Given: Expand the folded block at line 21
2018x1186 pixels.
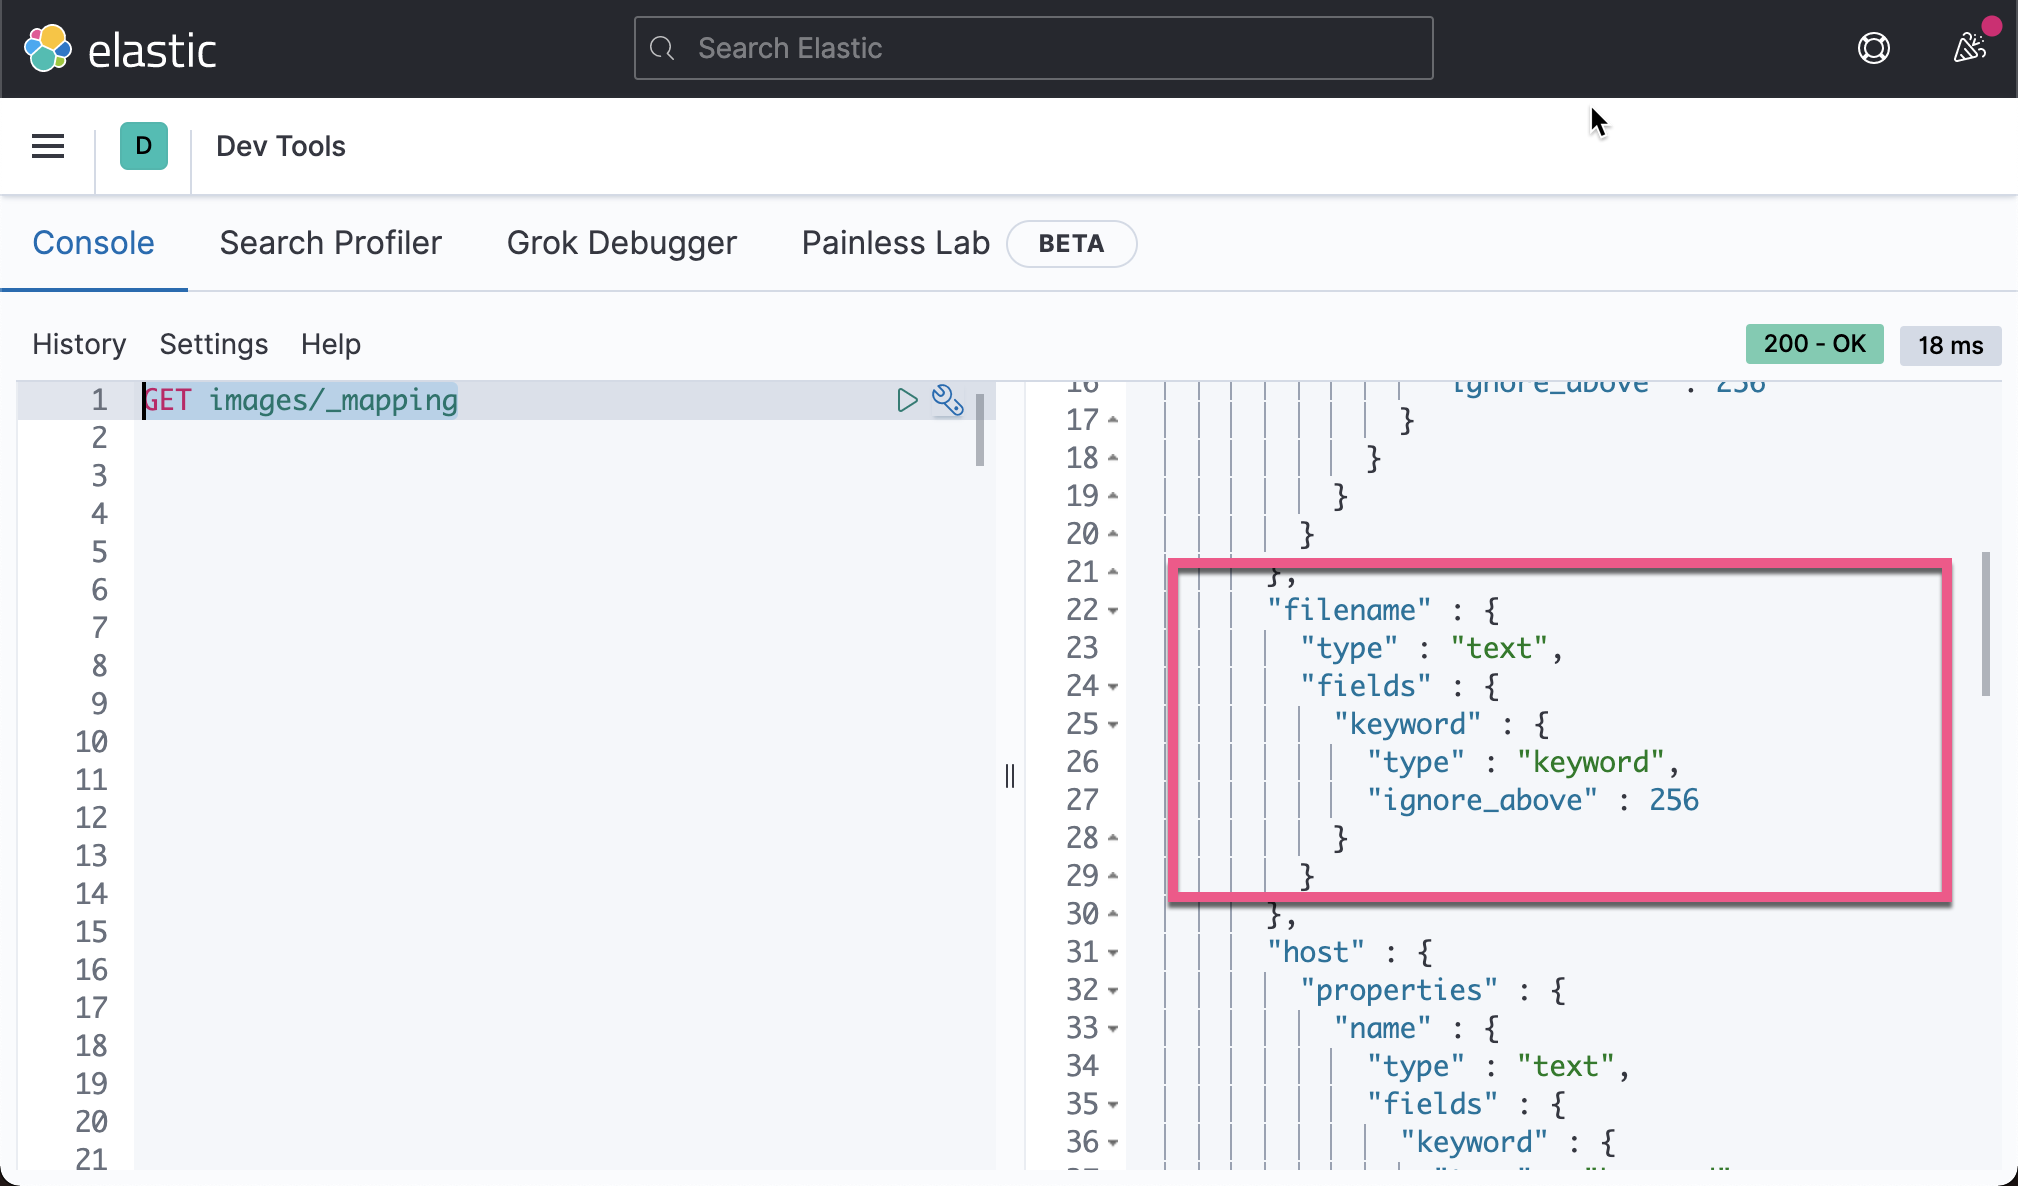Looking at the screenshot, I should click(x=1113, y=572).
